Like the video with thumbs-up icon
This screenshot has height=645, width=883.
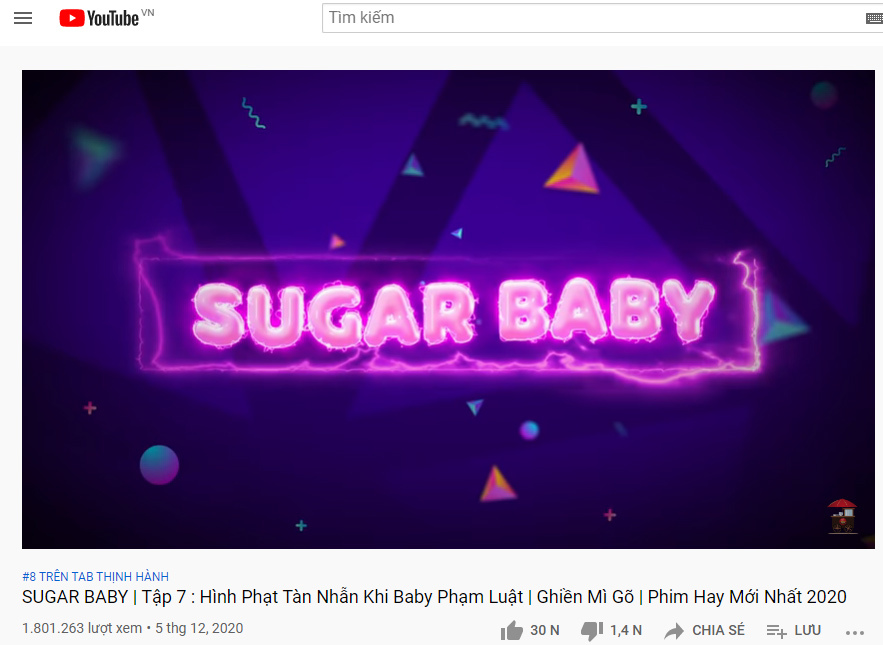pos(511,630)
